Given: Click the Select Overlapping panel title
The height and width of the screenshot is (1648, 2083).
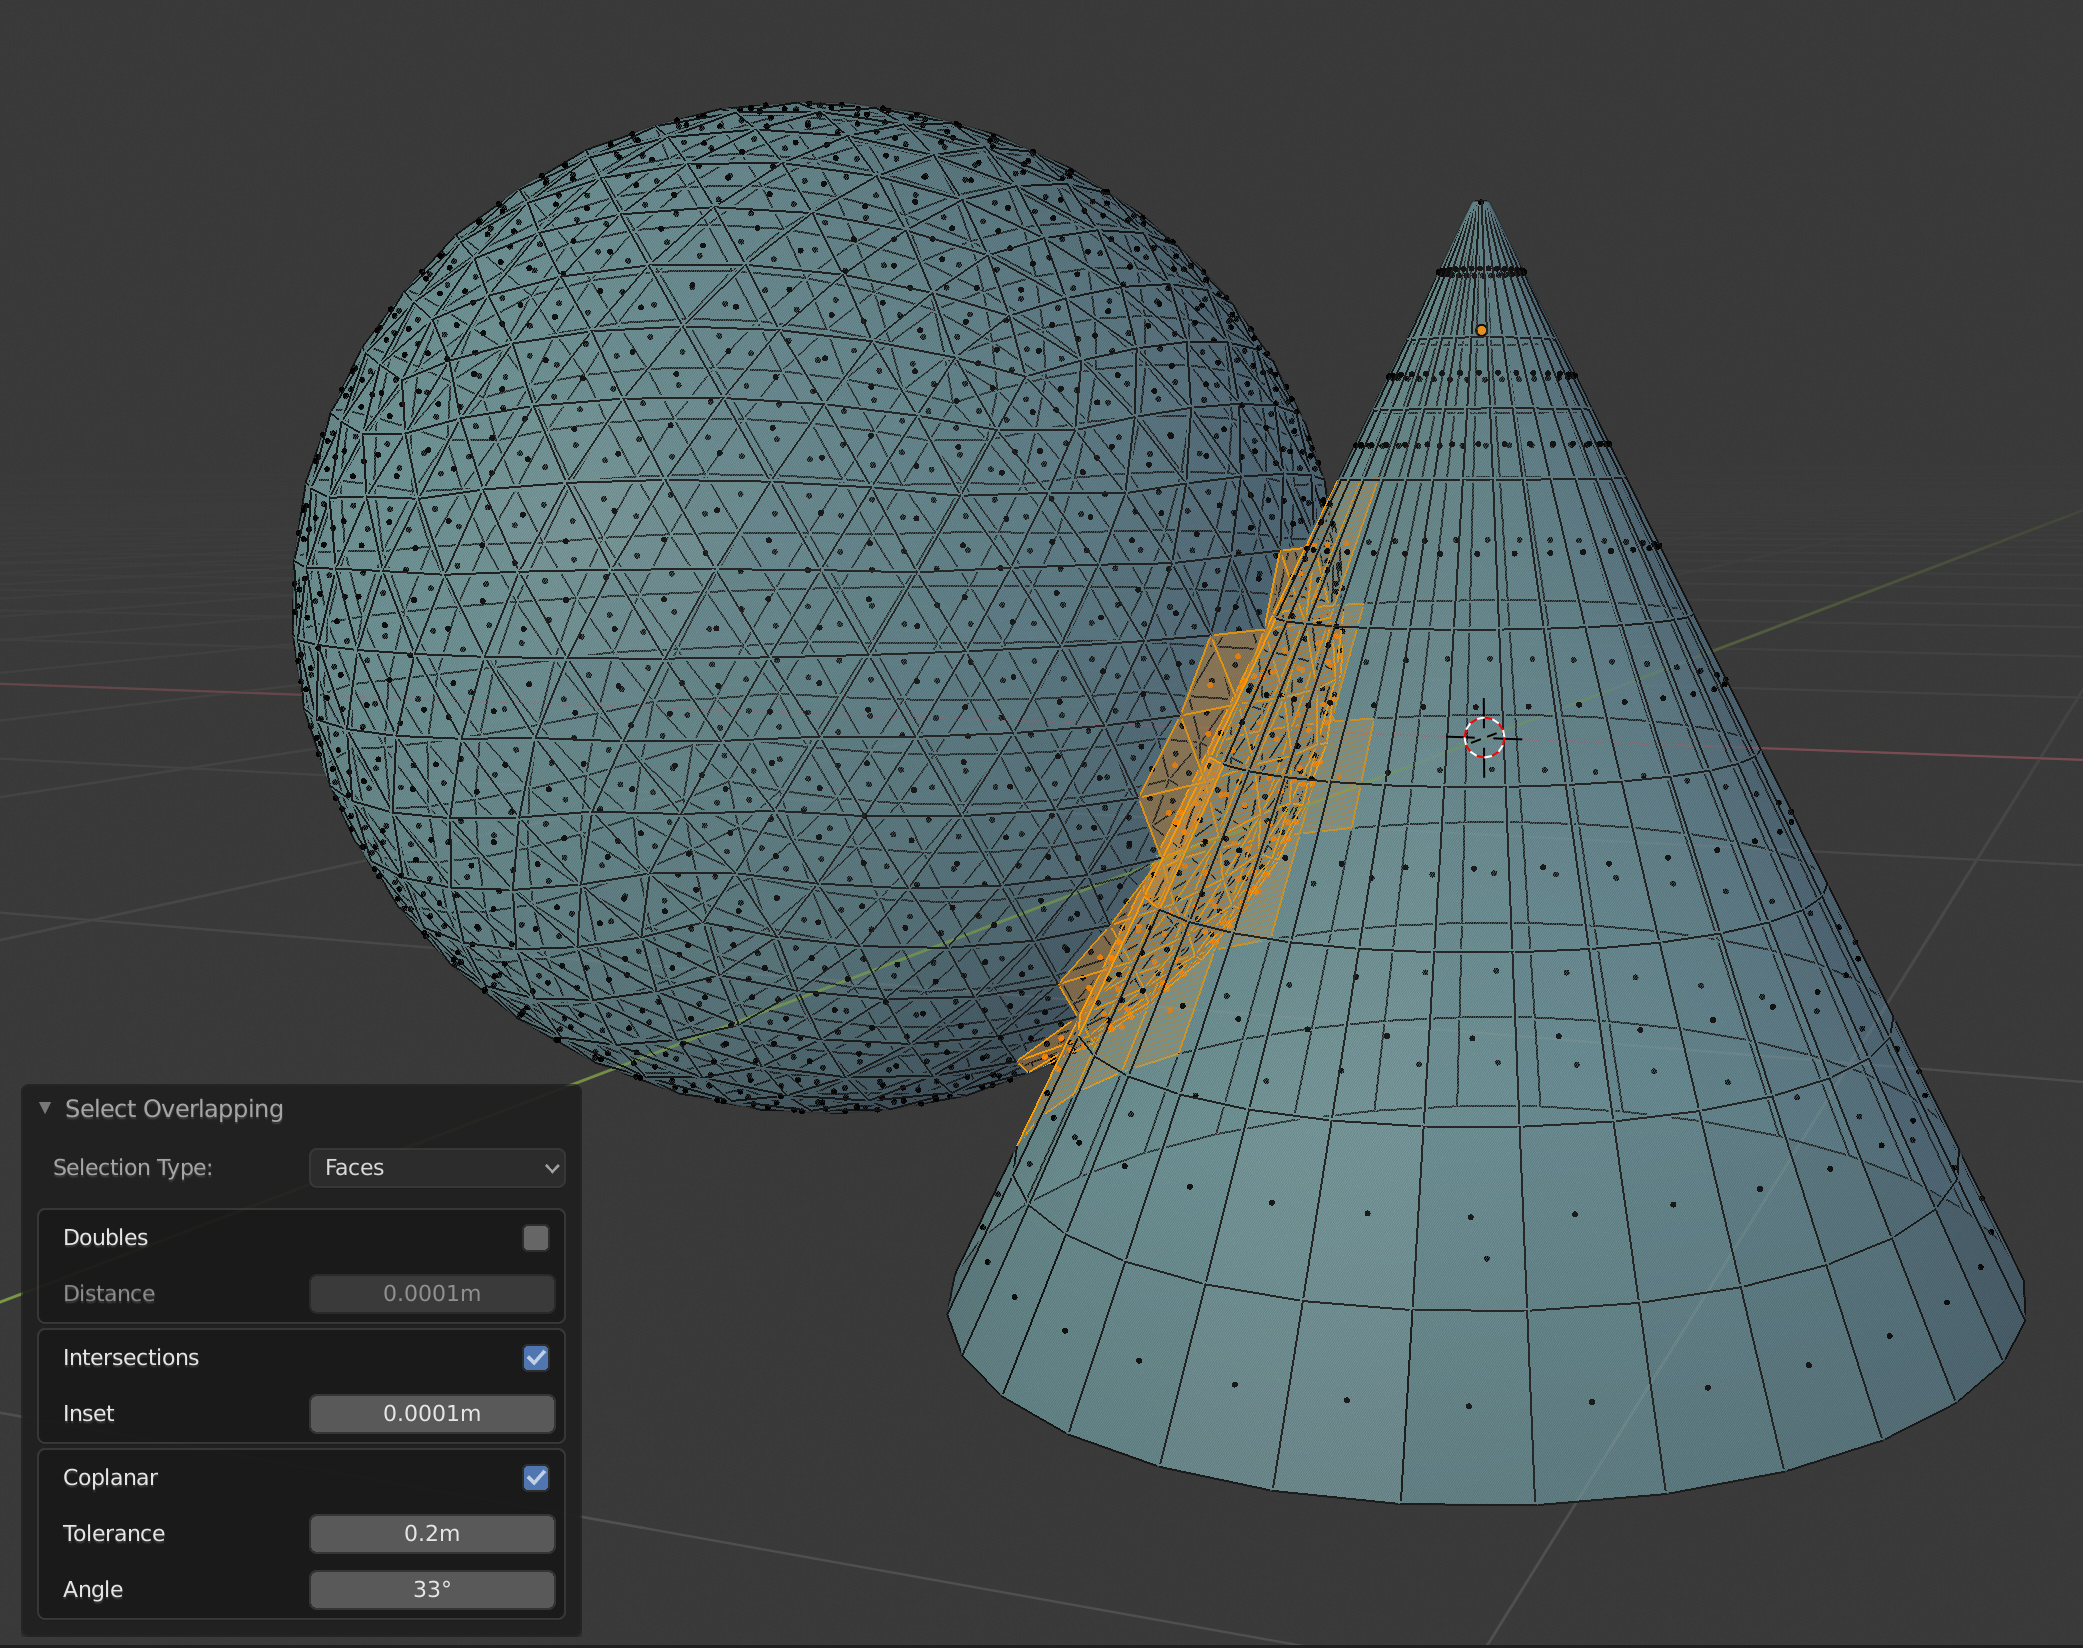Looking at the screenshot, I should click(174, 1108).
